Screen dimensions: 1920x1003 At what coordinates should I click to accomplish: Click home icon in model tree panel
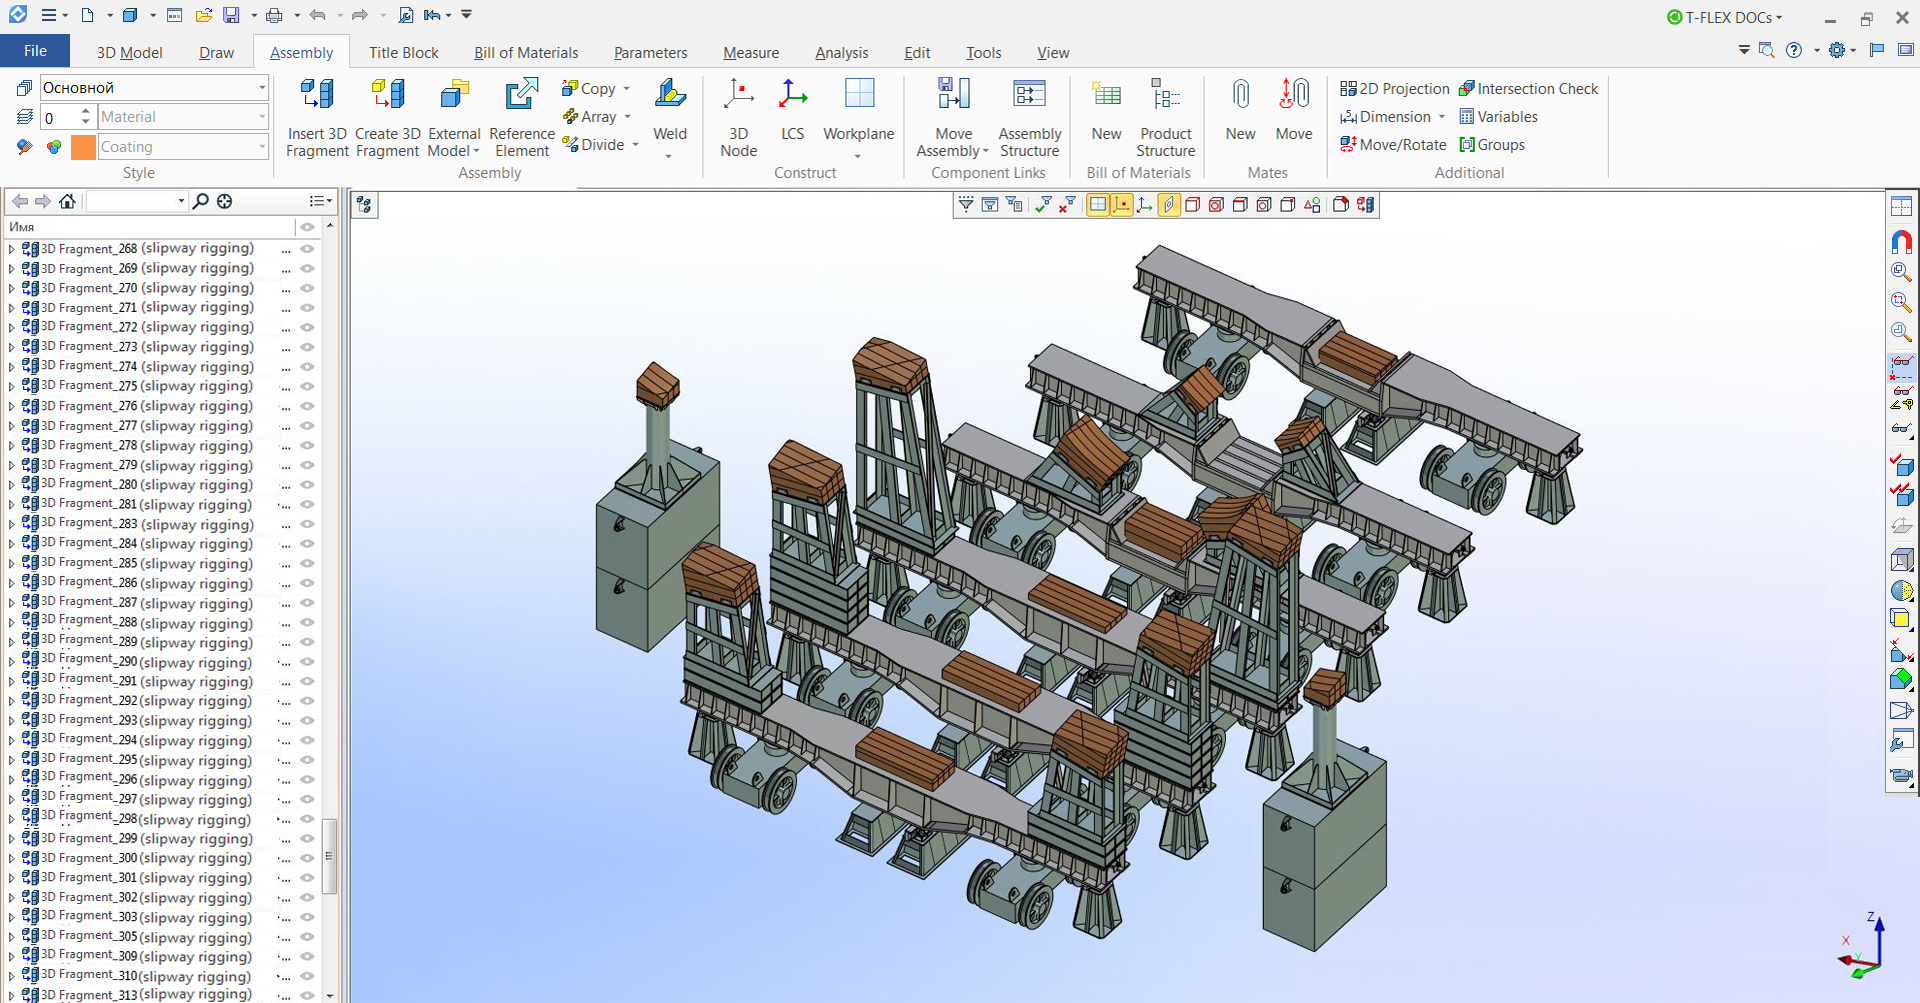(x=67, y=201)
